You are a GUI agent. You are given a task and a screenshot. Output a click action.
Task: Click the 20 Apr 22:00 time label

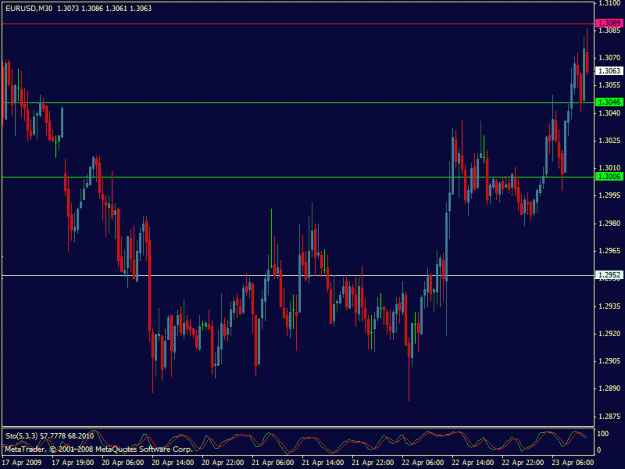pos(223,463)
